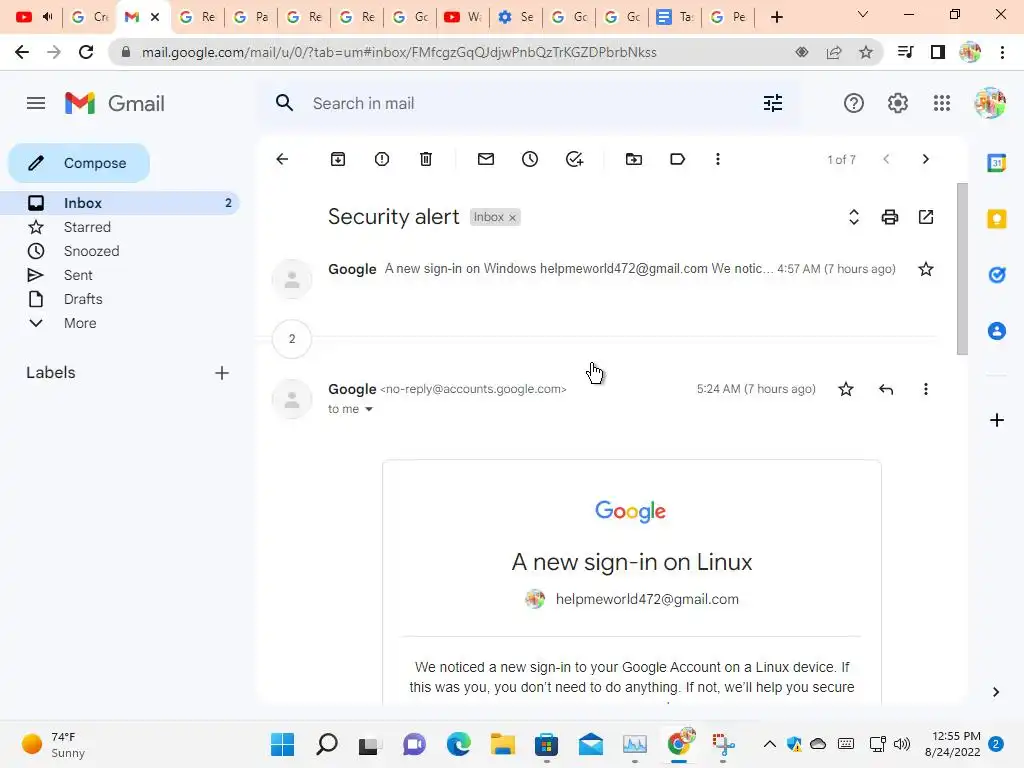This screenshot has height=768, width=1024.
Task: Add conversation to Tasks
Action: 574,159
